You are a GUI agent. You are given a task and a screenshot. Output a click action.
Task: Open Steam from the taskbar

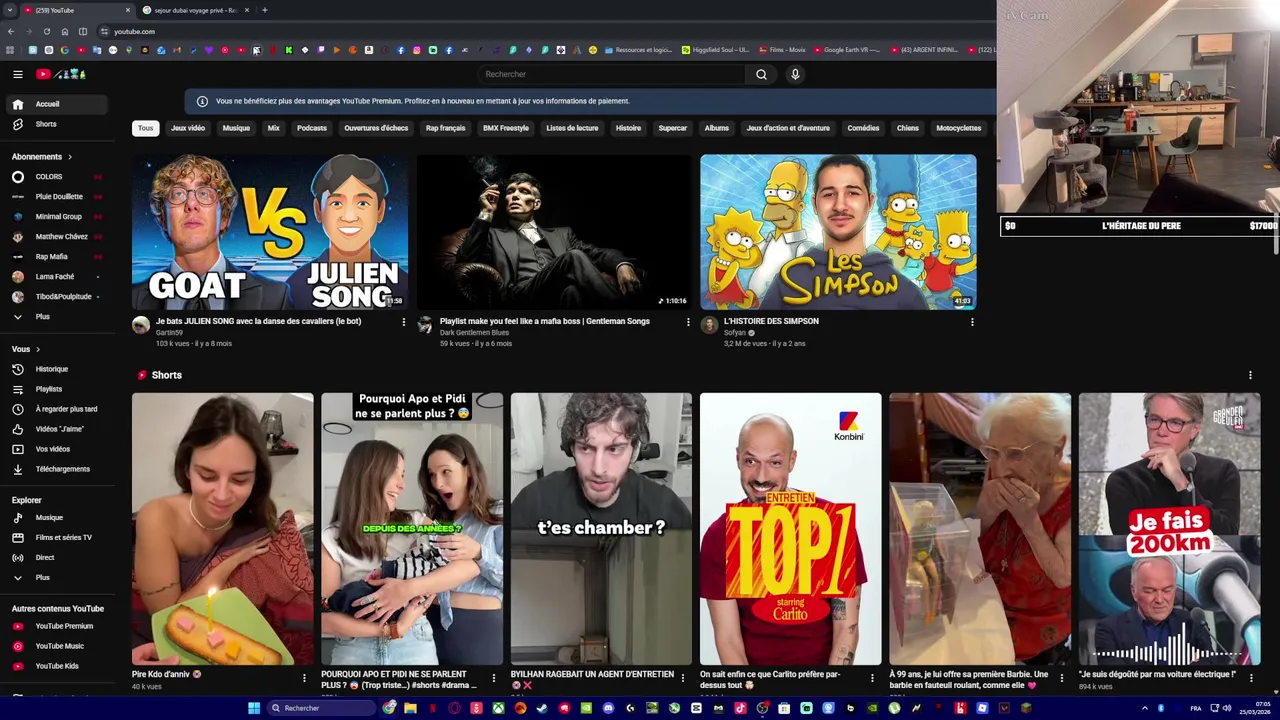[x=542, y=708]
